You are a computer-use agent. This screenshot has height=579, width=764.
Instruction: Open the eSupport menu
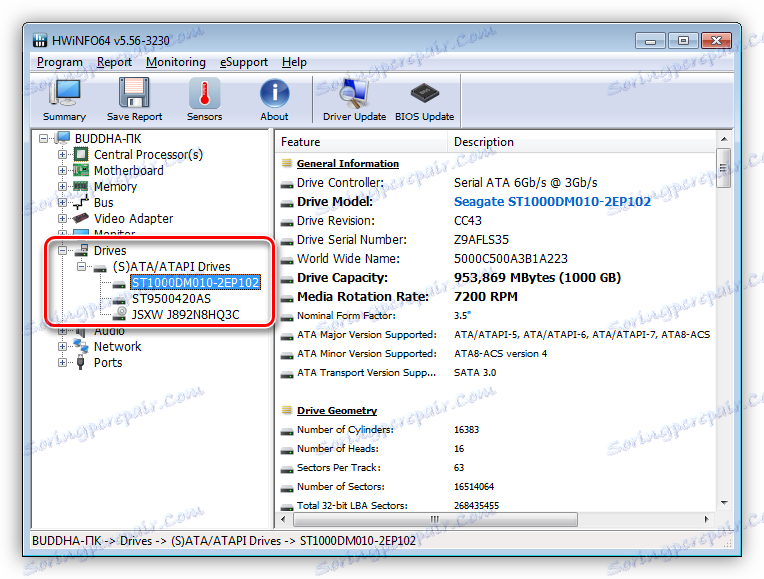pyautogui.click(x=244, y=62)
